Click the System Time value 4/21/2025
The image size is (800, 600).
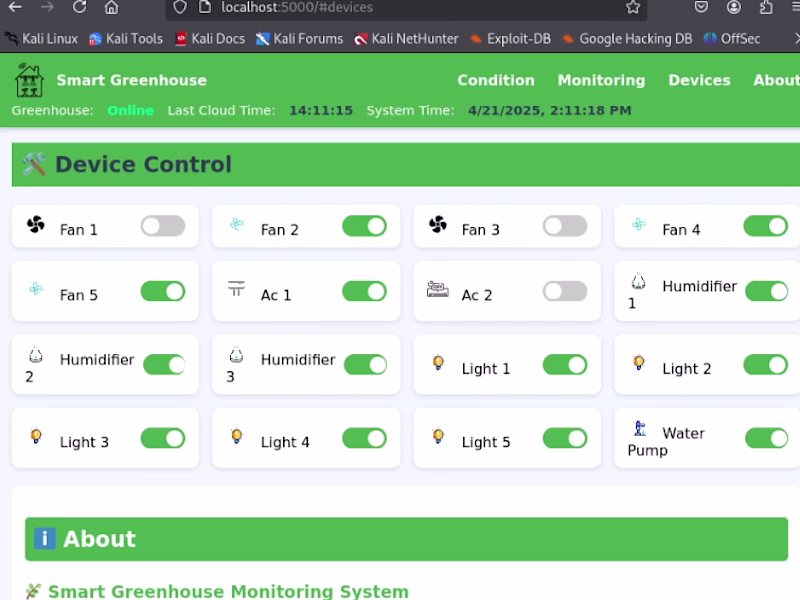point(549,110)
